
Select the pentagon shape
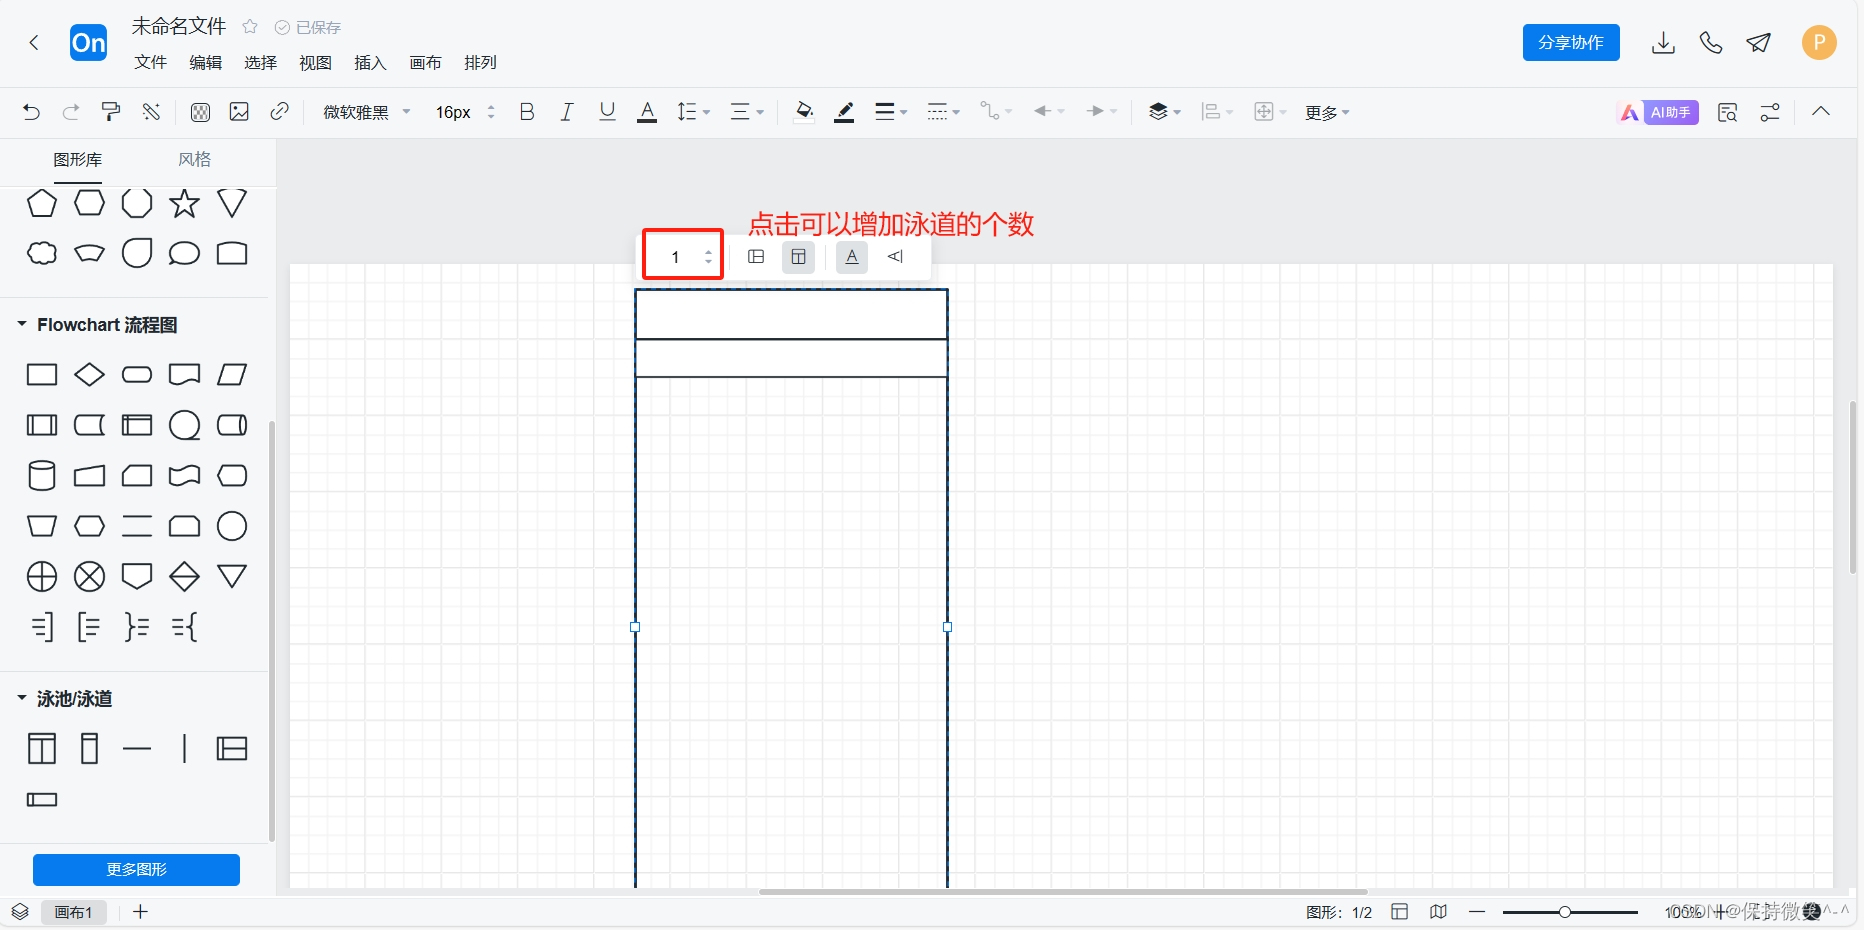(41, 203)
